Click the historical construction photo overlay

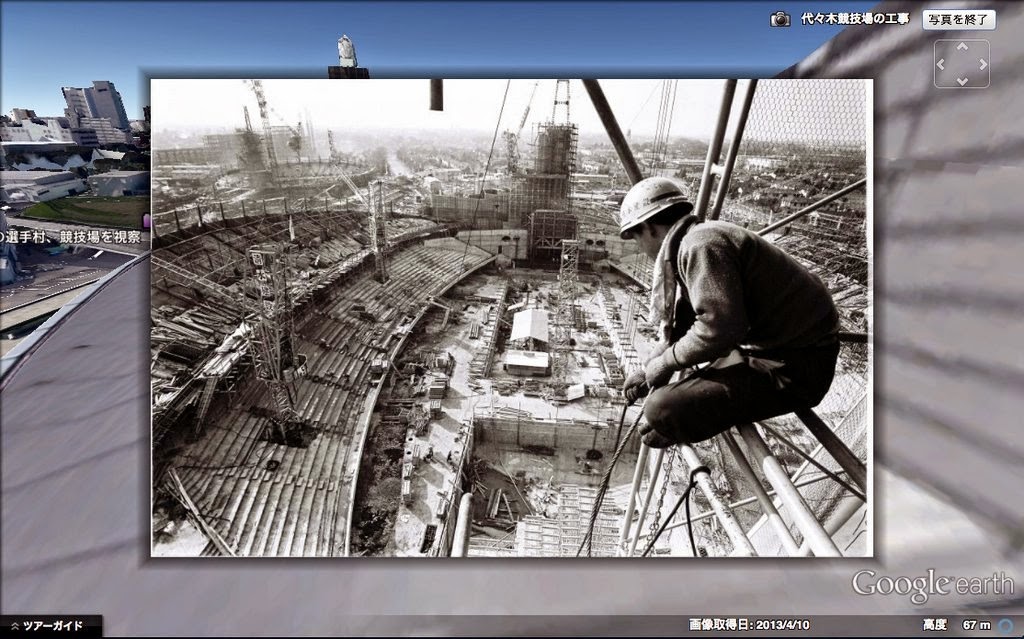click(x=511, y=318)
